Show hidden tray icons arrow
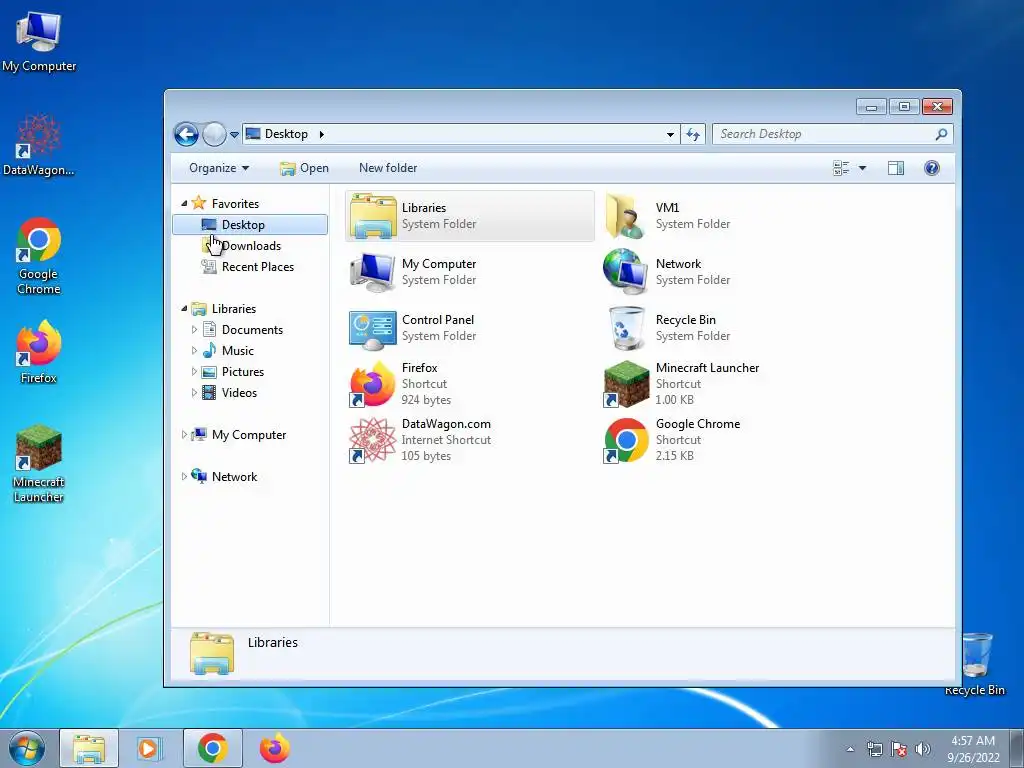 850,749
